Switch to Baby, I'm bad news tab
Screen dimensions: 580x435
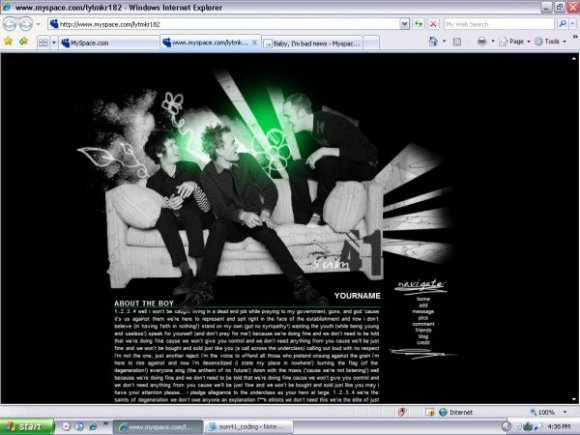313,44
